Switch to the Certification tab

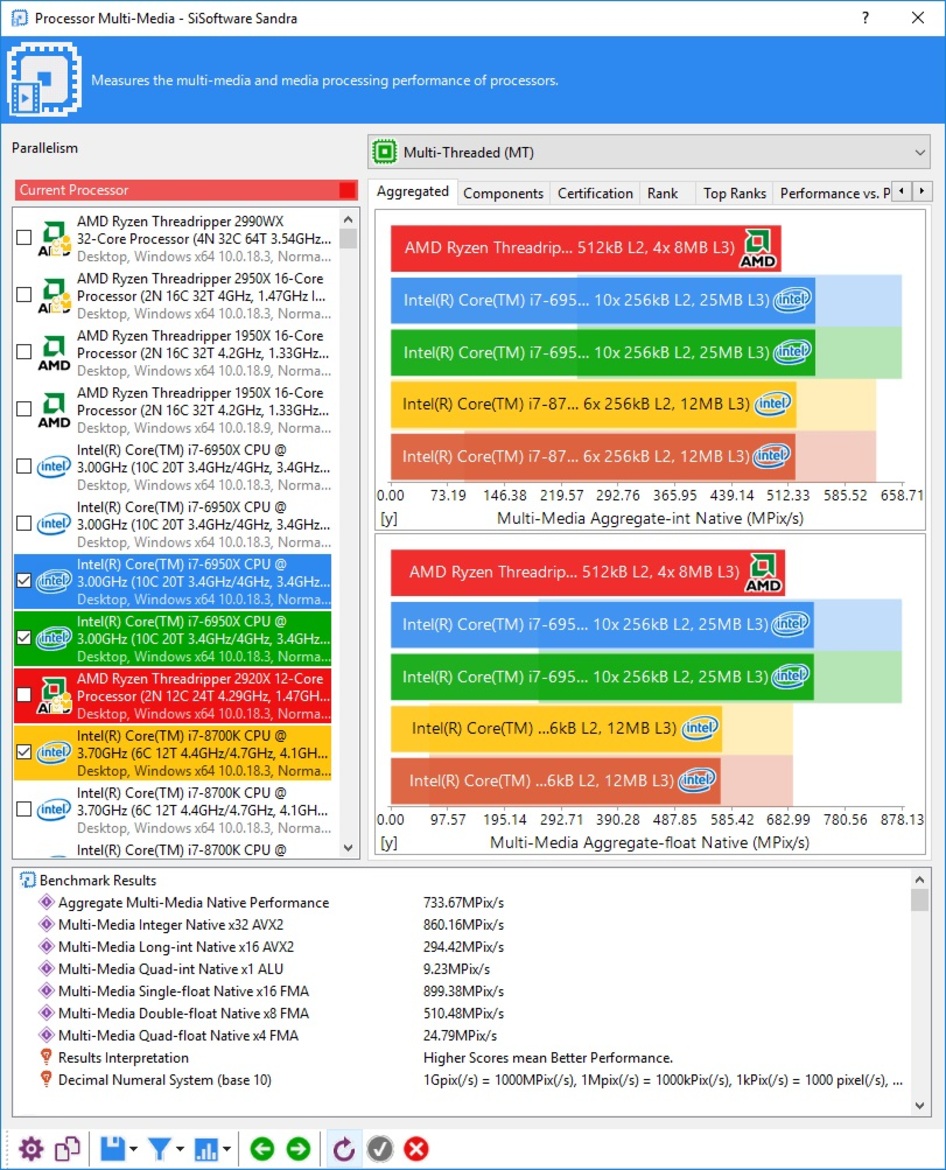pyautogui.click(x=595, y=193)
